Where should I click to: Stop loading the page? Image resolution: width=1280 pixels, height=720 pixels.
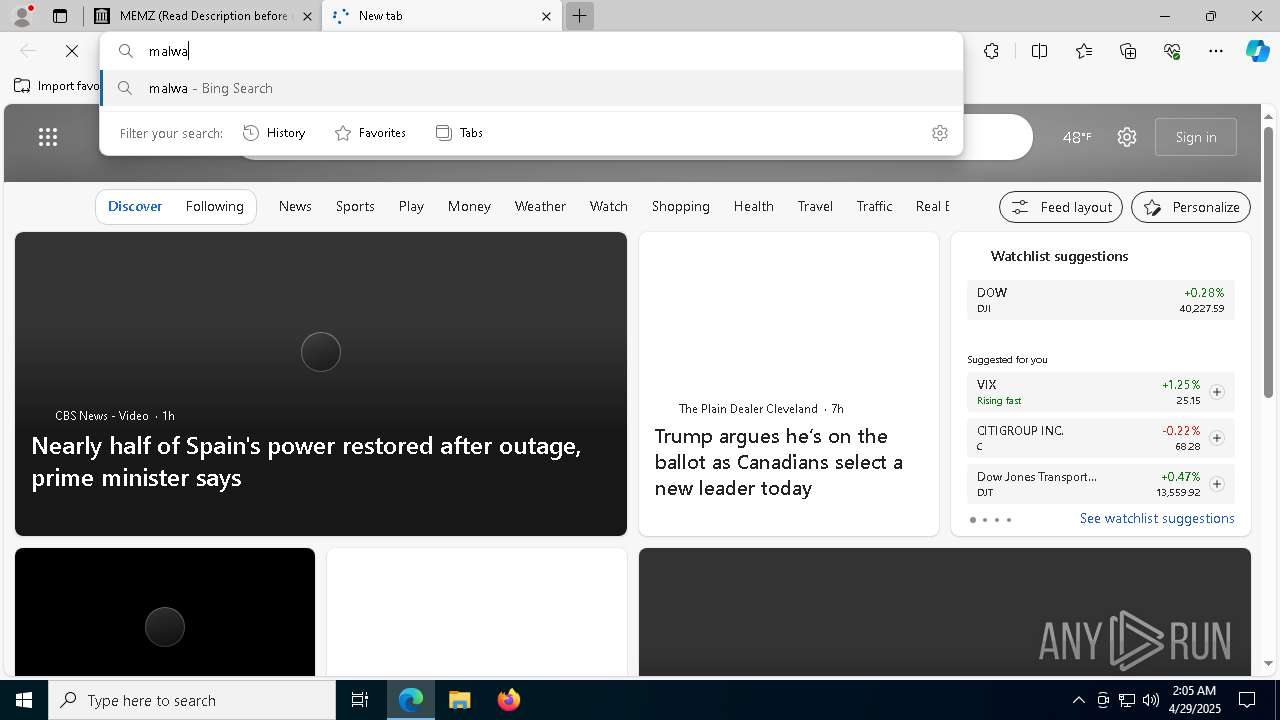[72, 51]
